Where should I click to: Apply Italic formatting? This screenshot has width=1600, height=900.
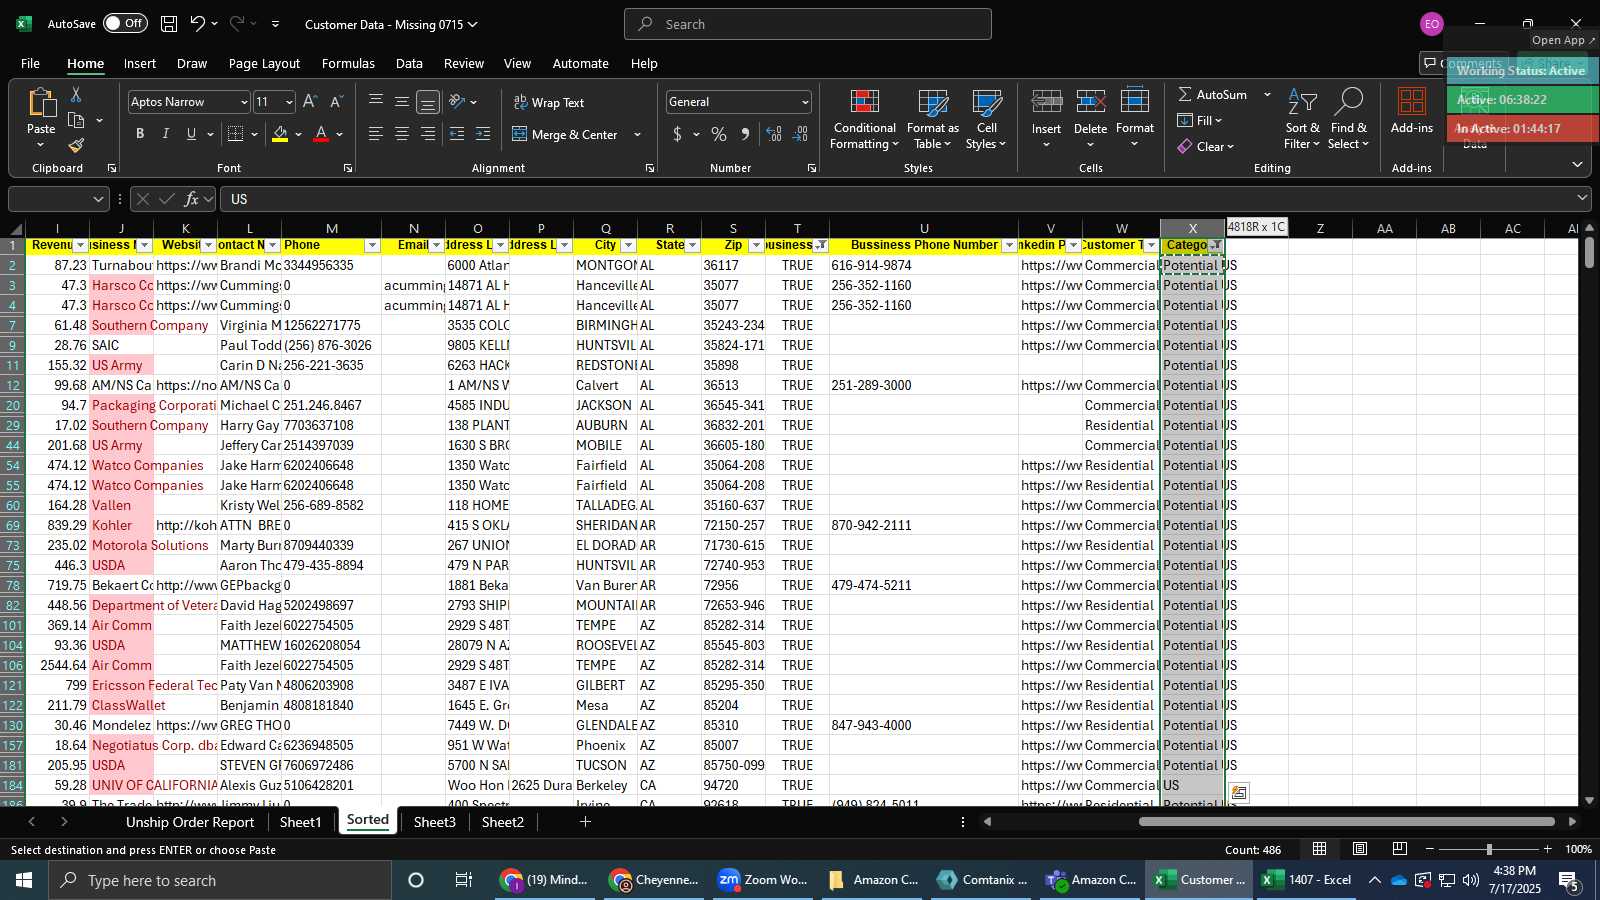point(166,134)
